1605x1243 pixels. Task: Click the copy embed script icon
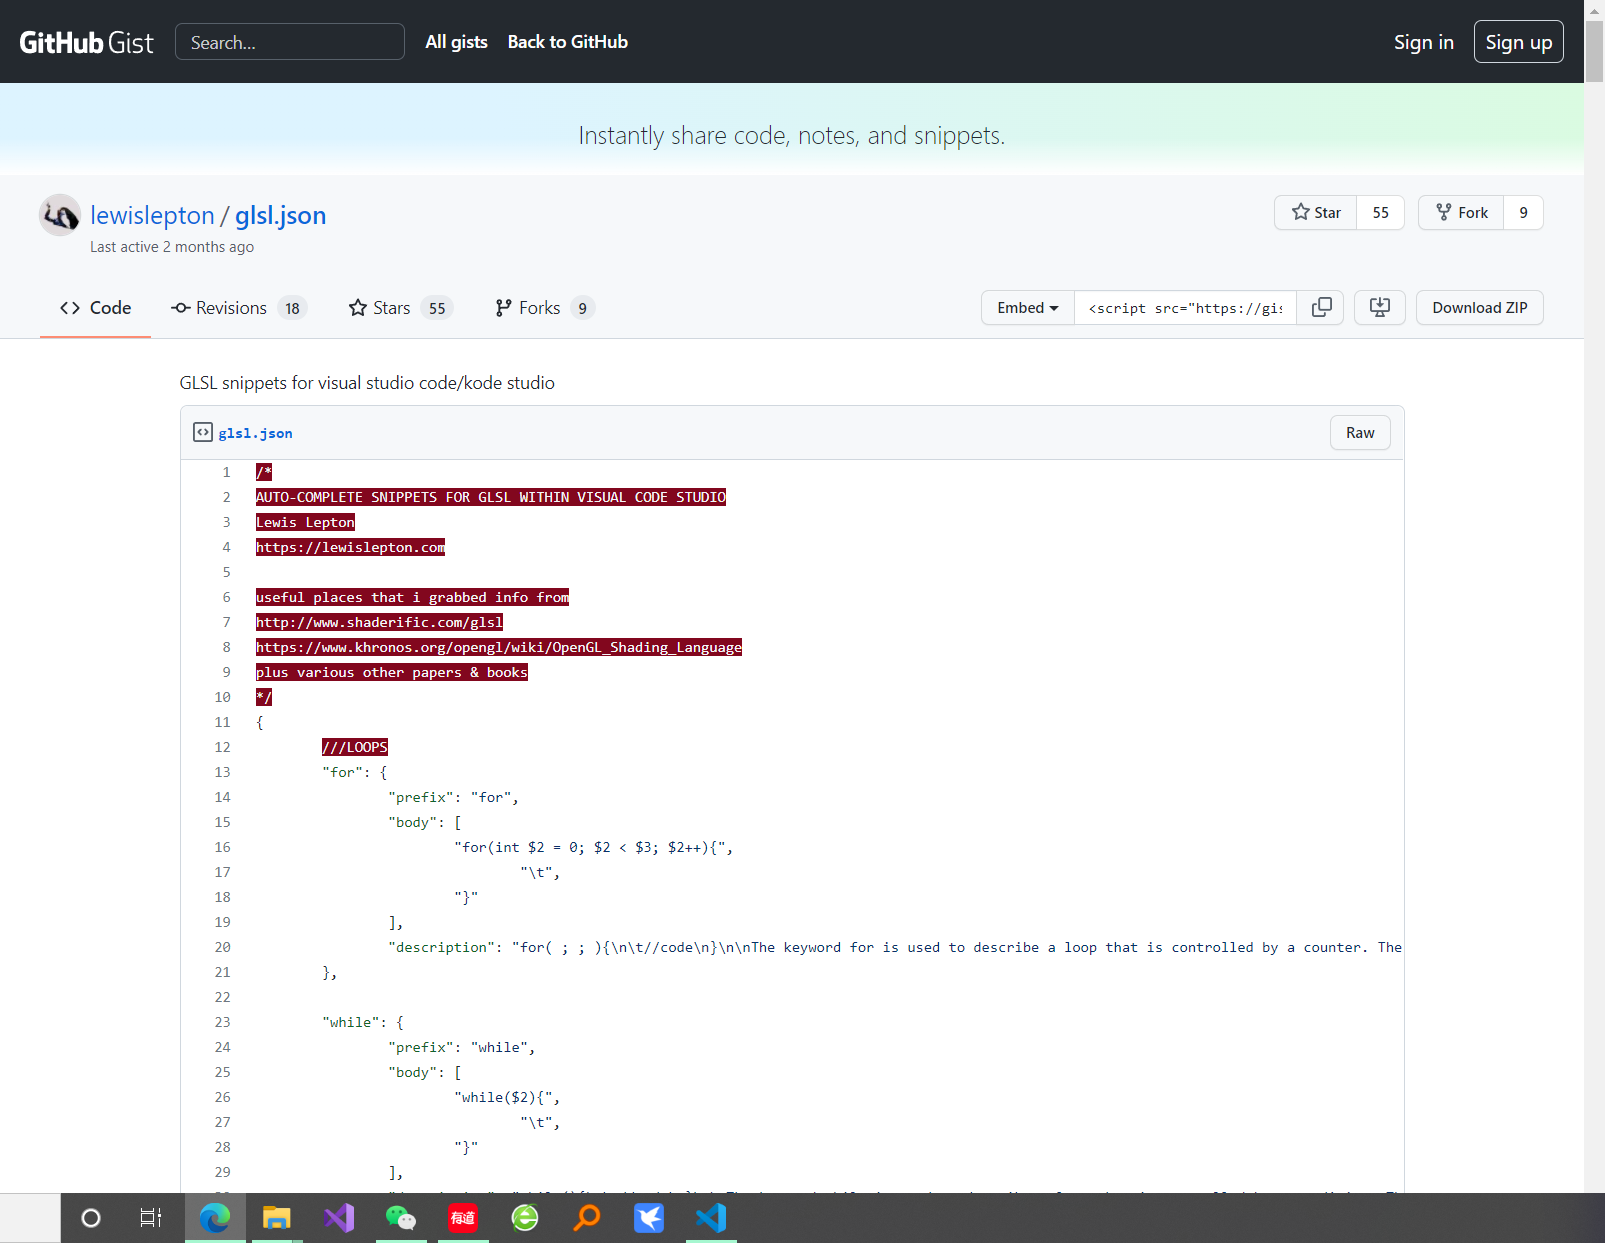(x=1321, y=308)
